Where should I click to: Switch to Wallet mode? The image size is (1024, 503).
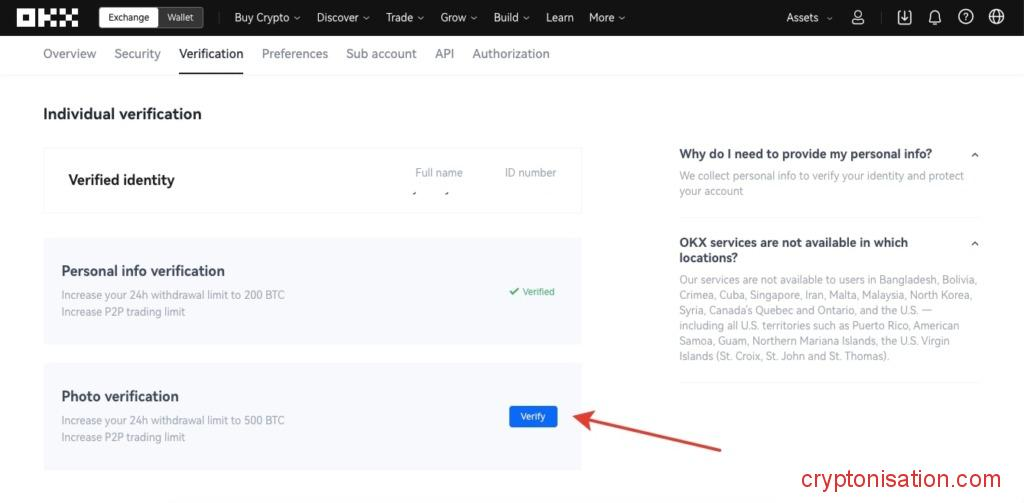pos(181,17)
